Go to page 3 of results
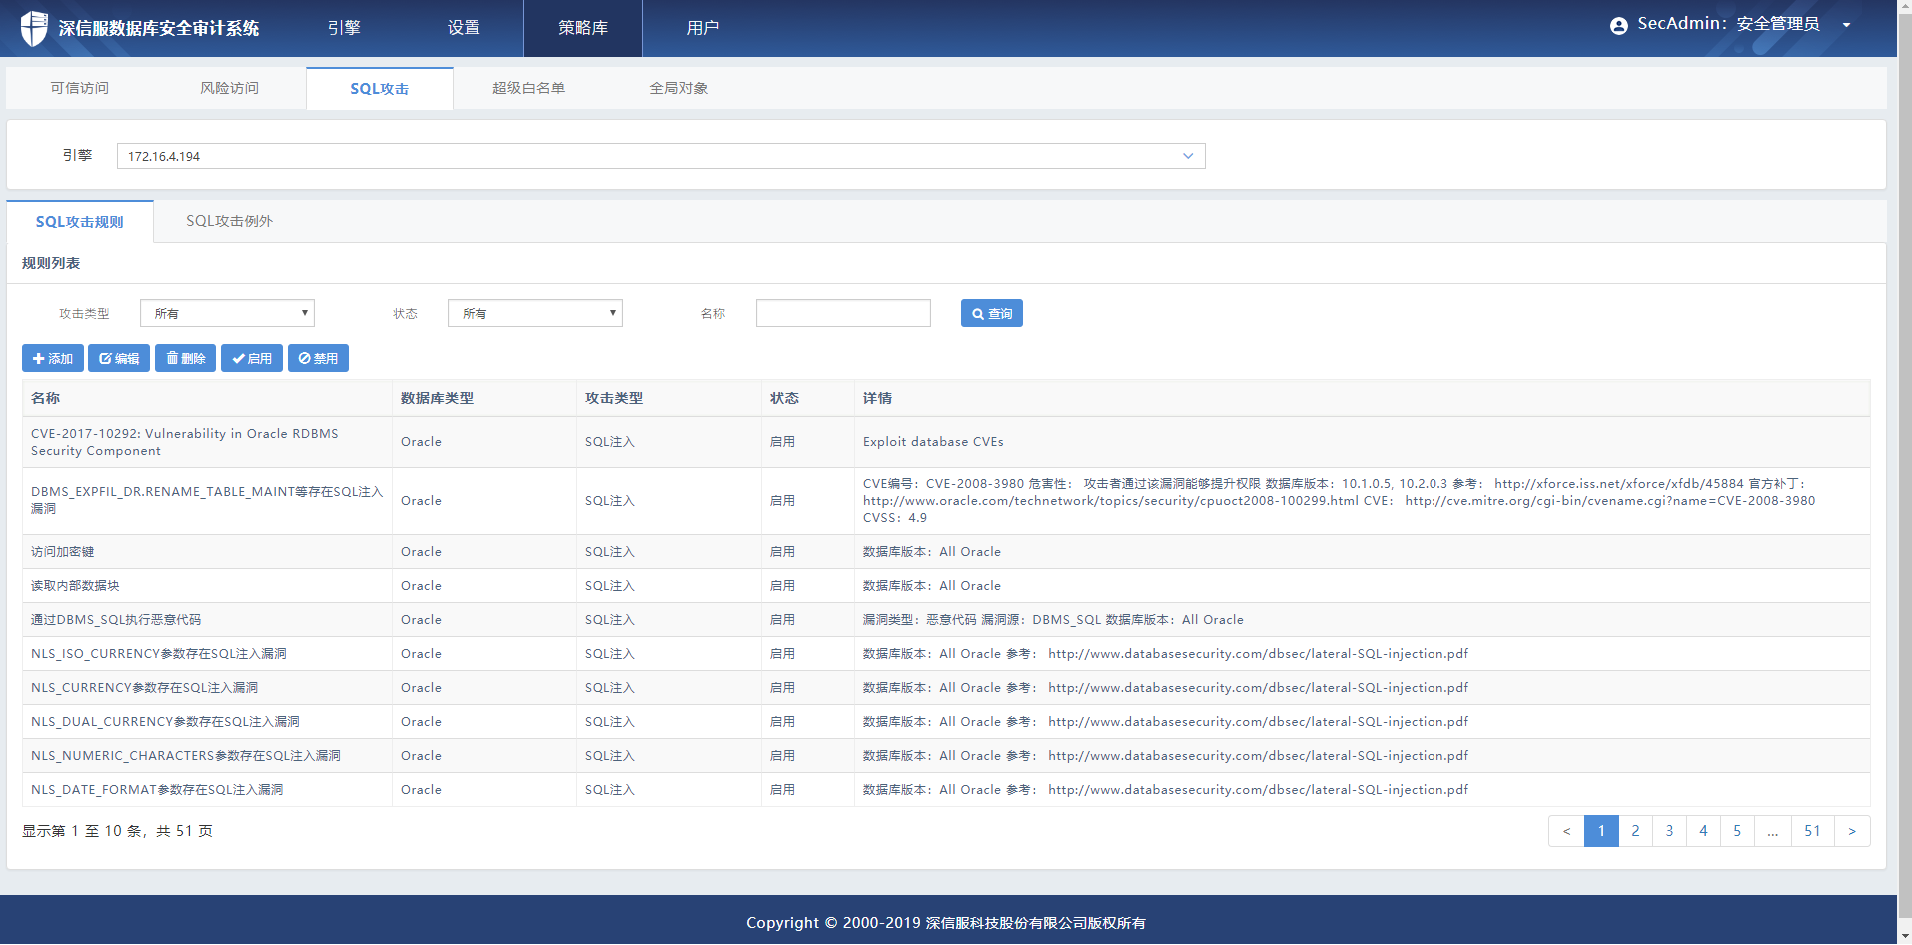This screenshot has width=1912, height=945. click(1669, 831)
